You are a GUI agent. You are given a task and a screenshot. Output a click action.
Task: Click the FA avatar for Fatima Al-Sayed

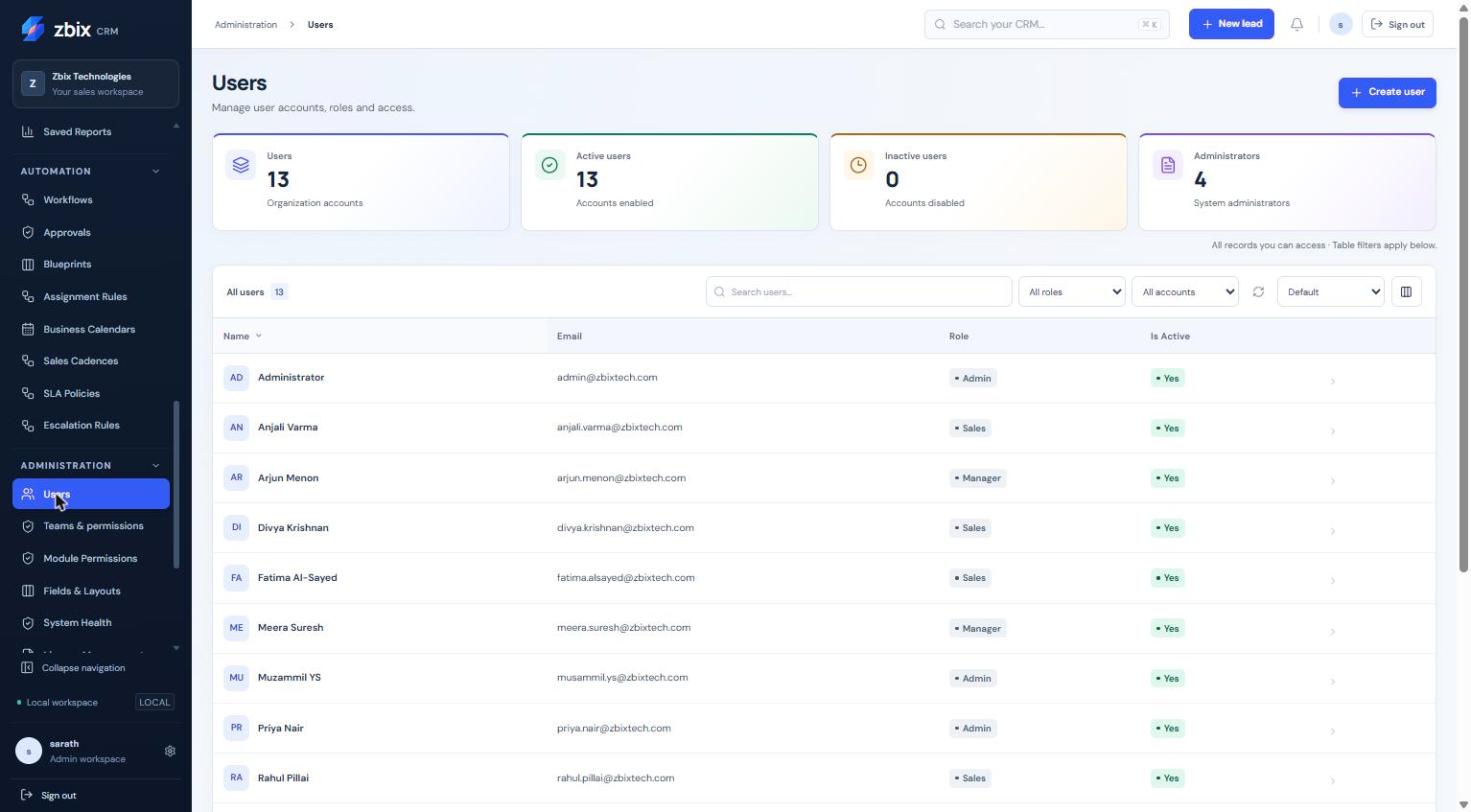point(236,578)
